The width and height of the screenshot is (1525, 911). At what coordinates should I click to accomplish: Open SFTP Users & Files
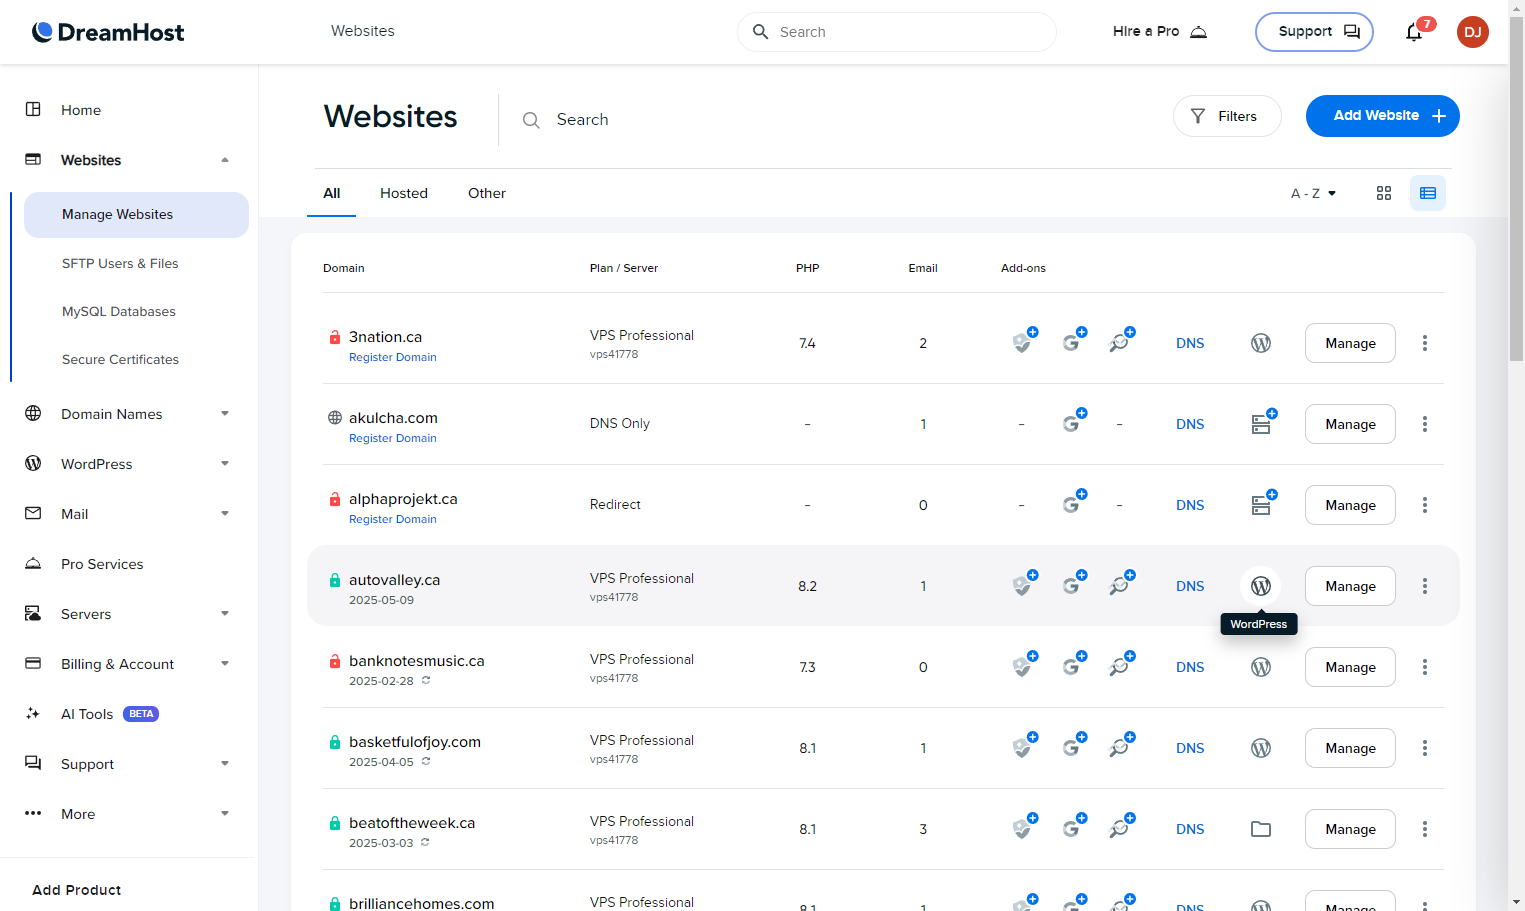[120, 264]
